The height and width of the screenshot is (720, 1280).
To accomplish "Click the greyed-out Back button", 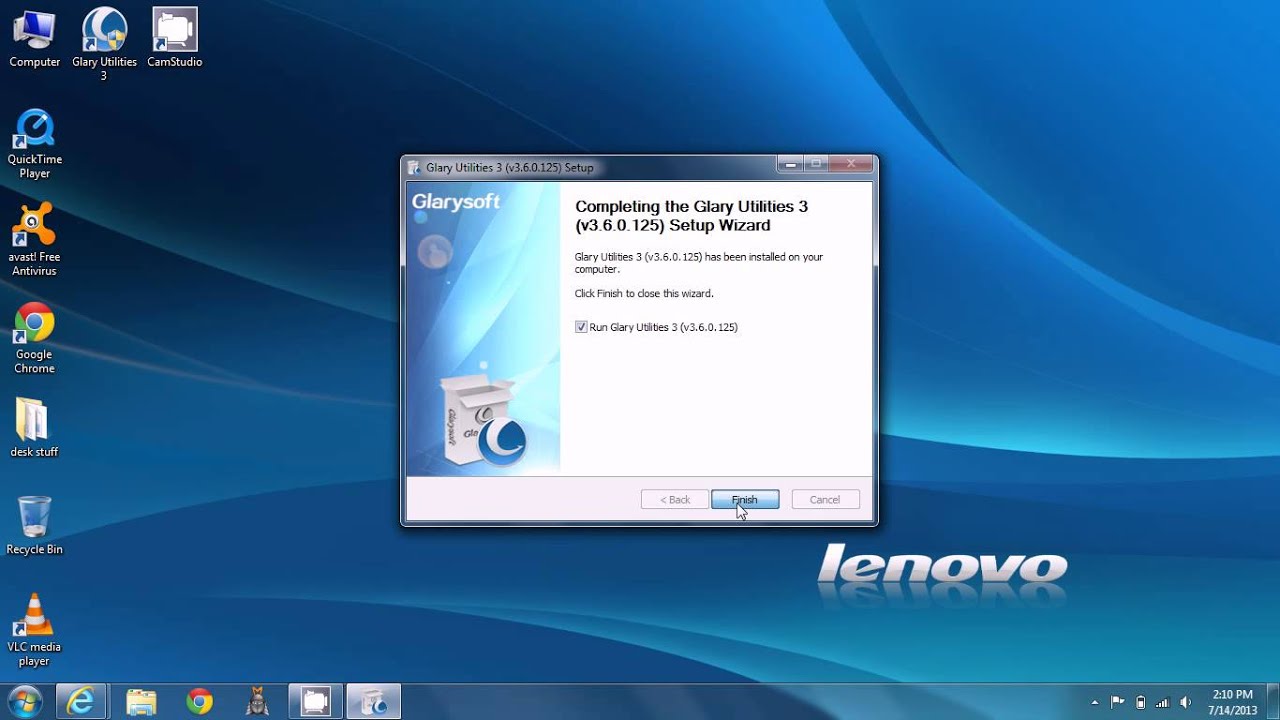I will (x=675, y=499).
